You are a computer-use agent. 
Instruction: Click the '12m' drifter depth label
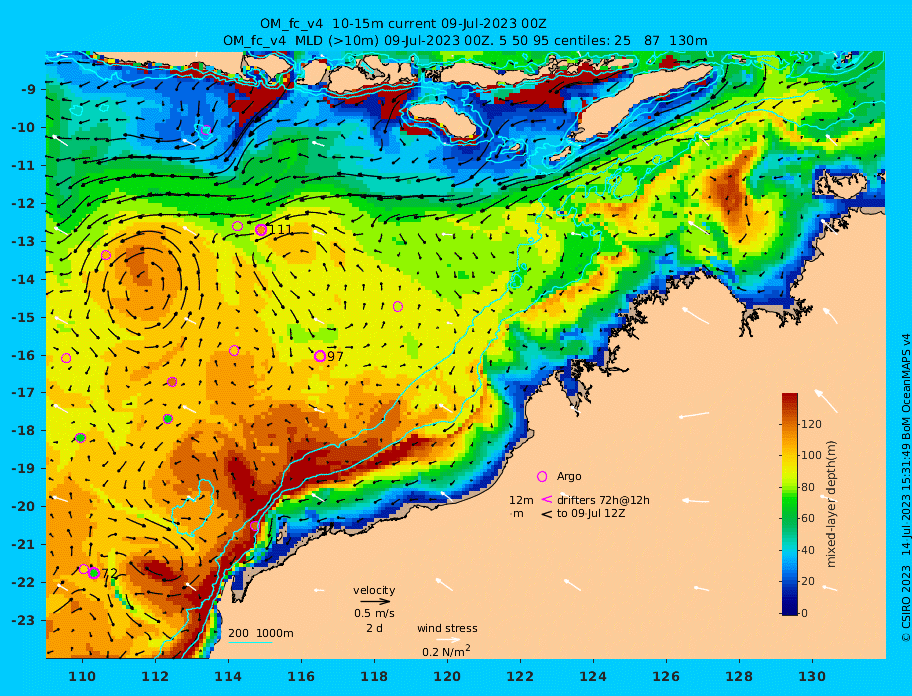521,500
